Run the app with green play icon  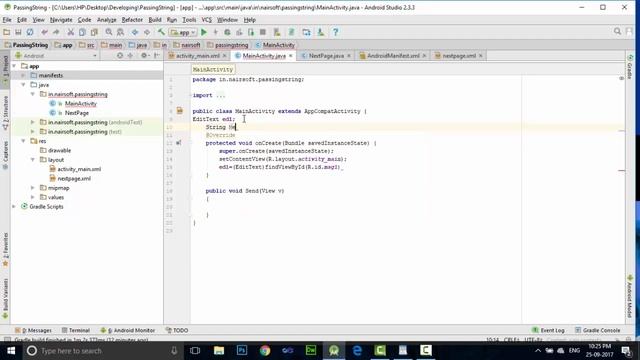click(x=204, y=32)
